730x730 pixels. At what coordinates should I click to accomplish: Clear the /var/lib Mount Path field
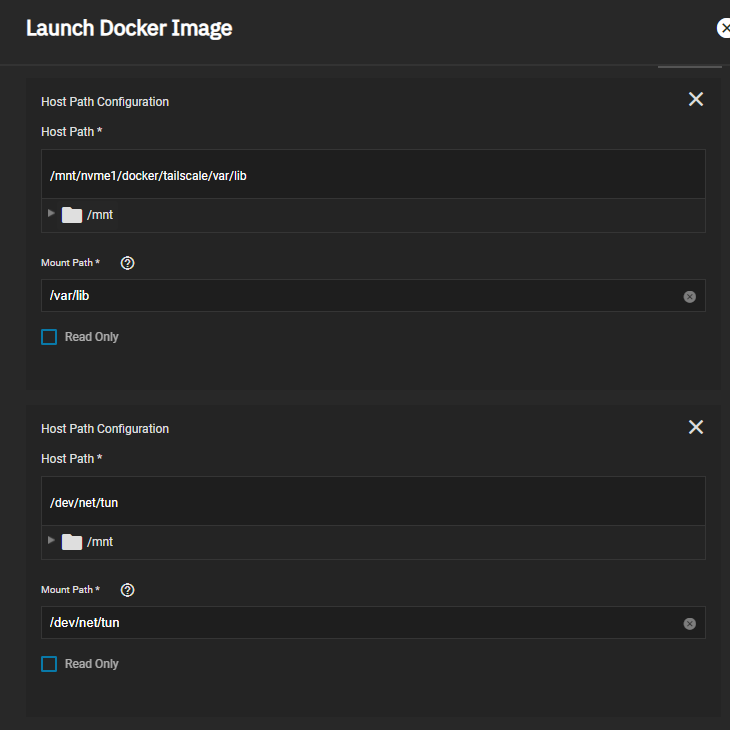point(689,297)
